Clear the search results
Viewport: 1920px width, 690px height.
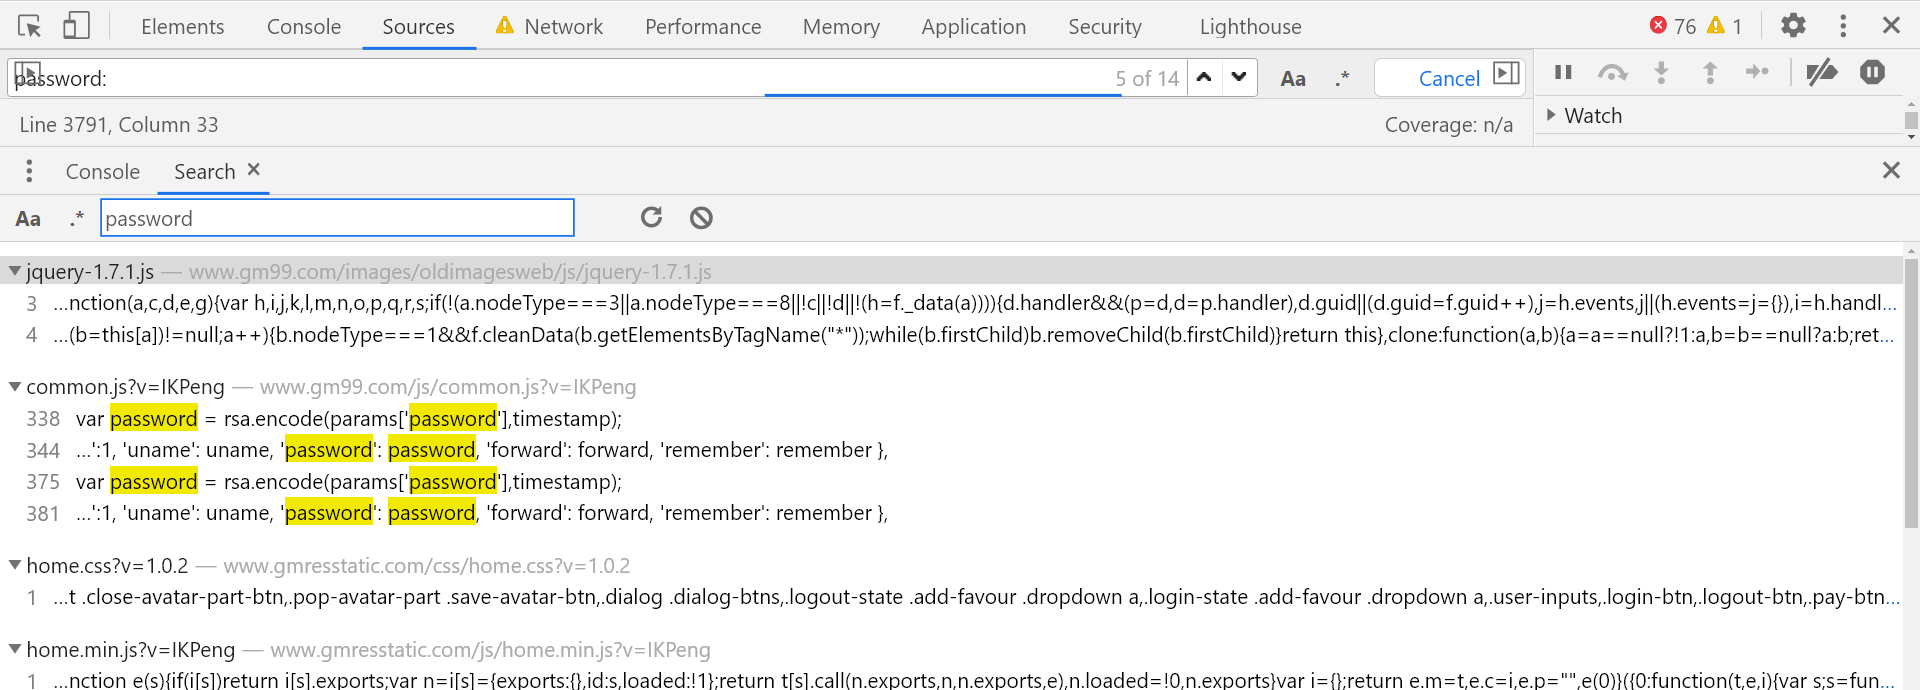(x=701, y=218)
